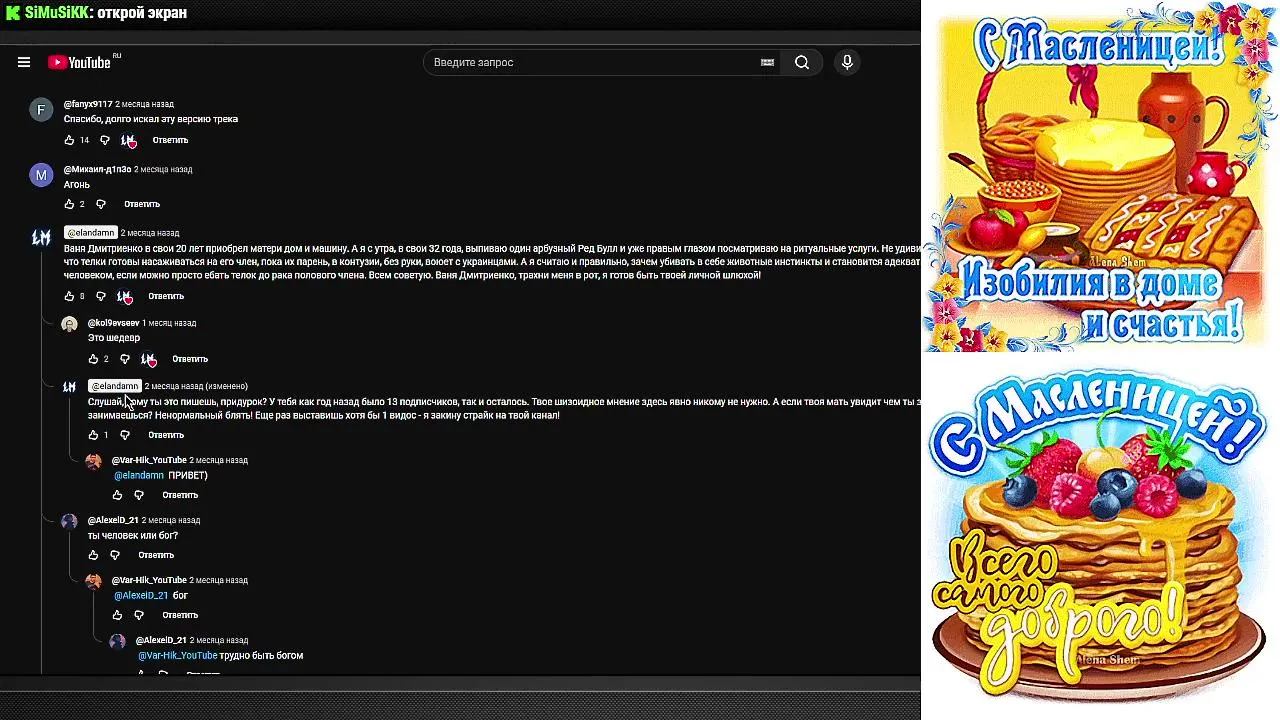Open the M avatar of @Михаил-д1п3о

pyautogui.click(x=41, y=175)
